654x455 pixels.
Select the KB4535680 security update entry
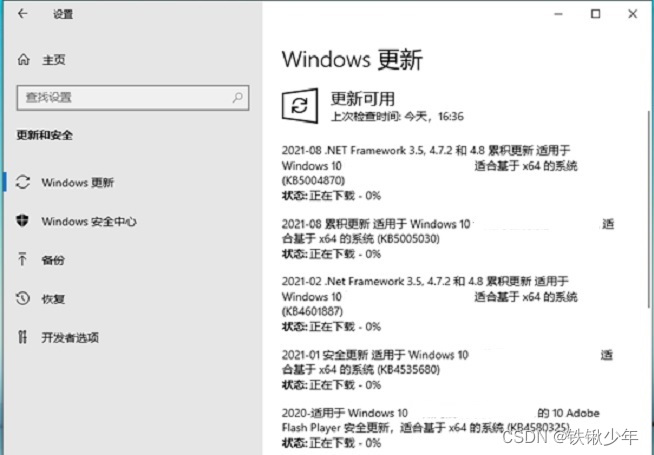[447, 362]
